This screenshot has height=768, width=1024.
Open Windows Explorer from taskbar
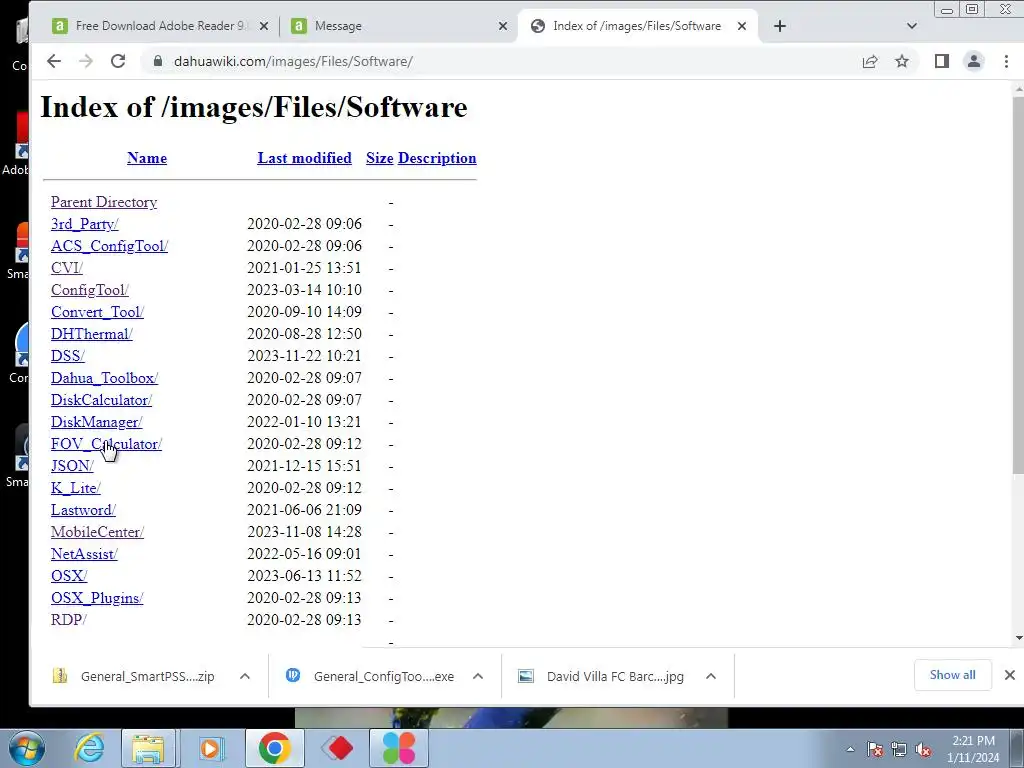(149, 748)
